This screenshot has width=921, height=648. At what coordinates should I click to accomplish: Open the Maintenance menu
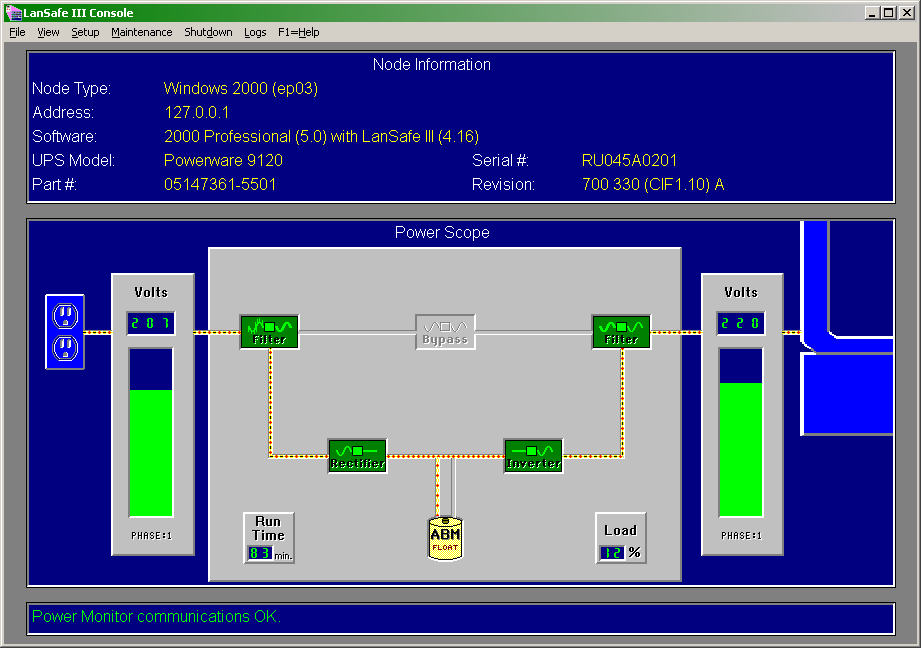click(142, 32)
